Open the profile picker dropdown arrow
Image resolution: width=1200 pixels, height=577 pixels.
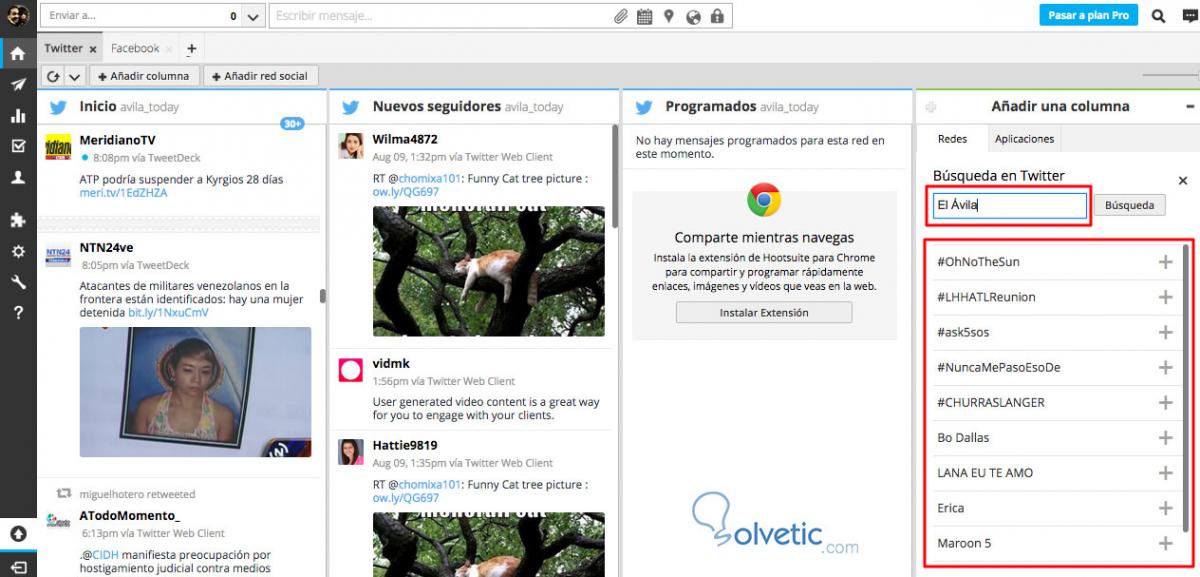[x=253, y=16]
